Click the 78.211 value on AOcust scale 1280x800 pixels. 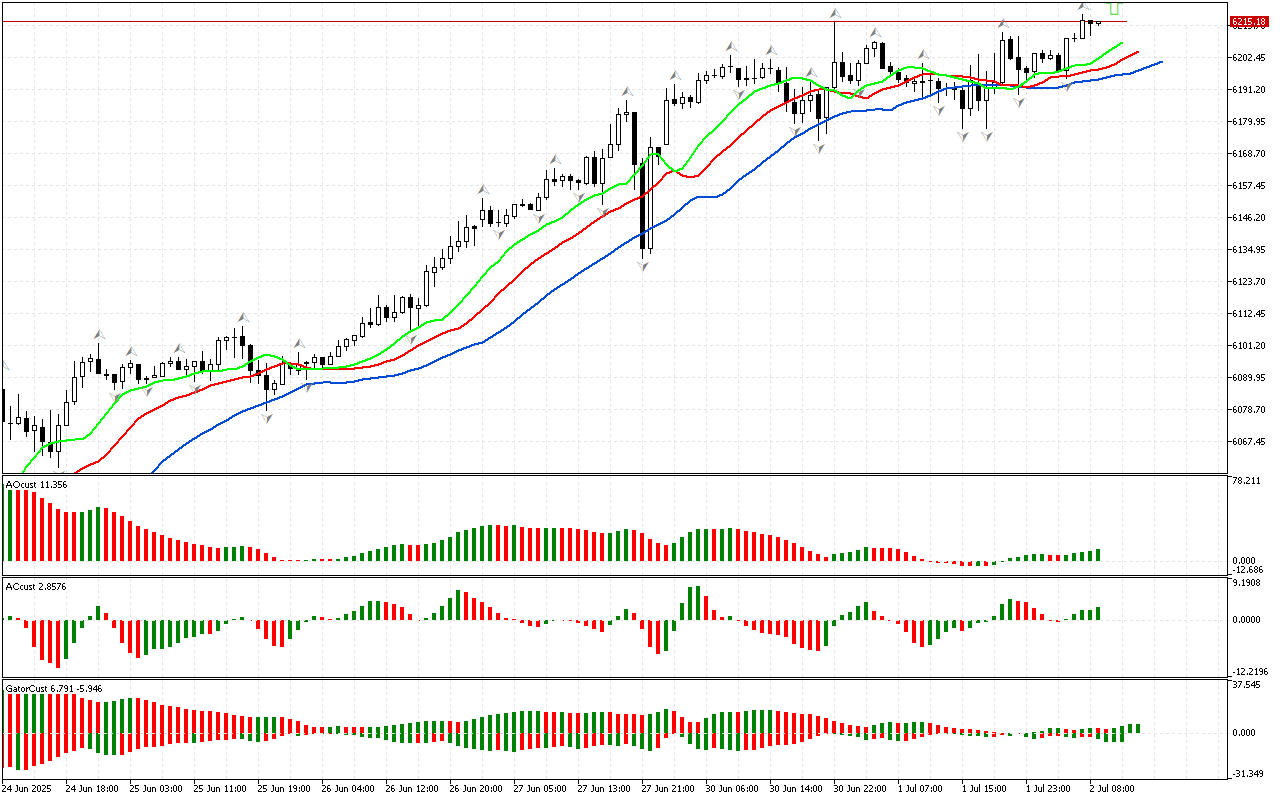coord(1246,481)
